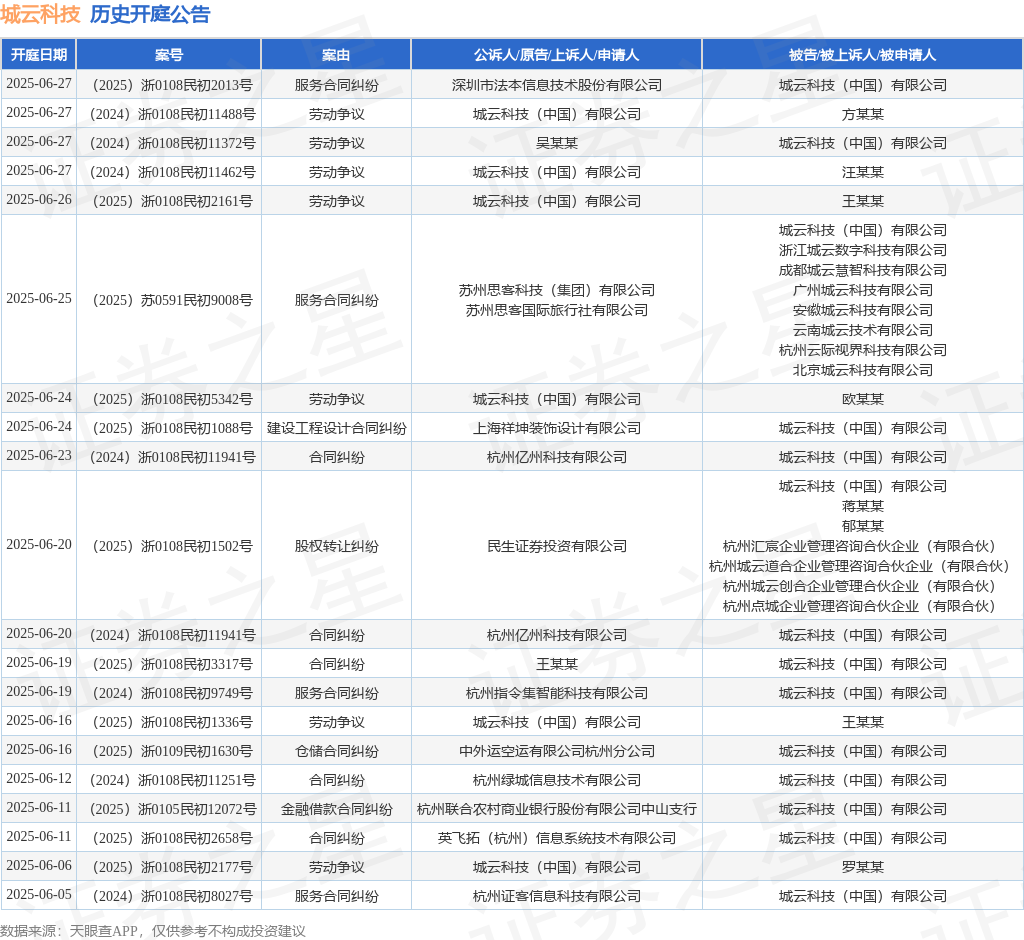Click defendant 广州城云科技有限公司
1024x940 pixels.
pyautogui.click(x=862, y=290)
